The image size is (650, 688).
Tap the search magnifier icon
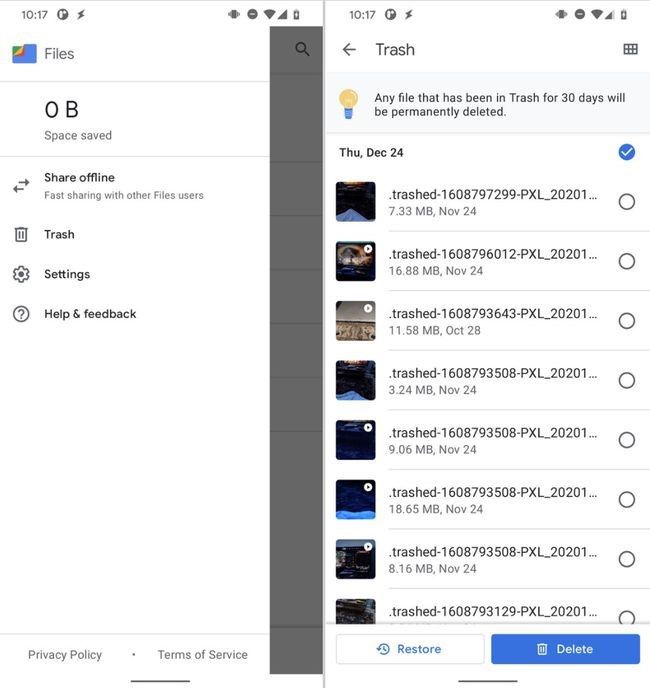(302, 49)
